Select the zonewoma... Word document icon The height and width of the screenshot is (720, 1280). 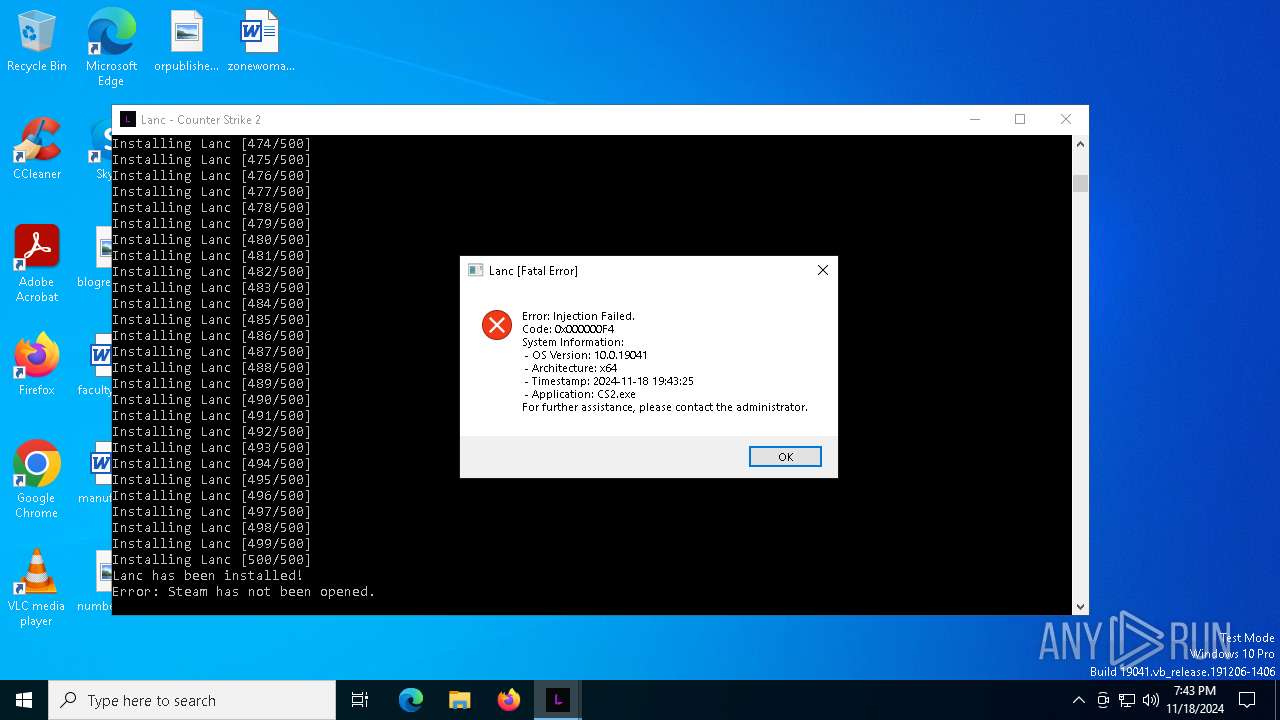[x=260, y=42]
